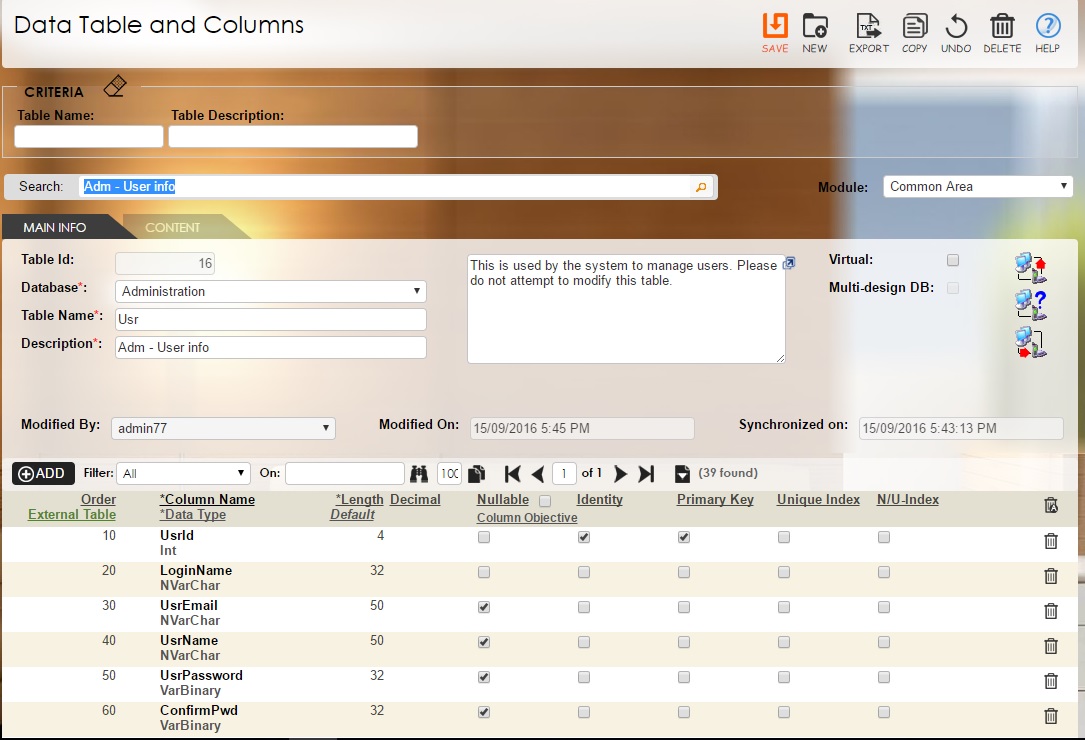Click the sync-with-question-mark status icon
1085x740 pixels.
click(x=1031, y=304)
